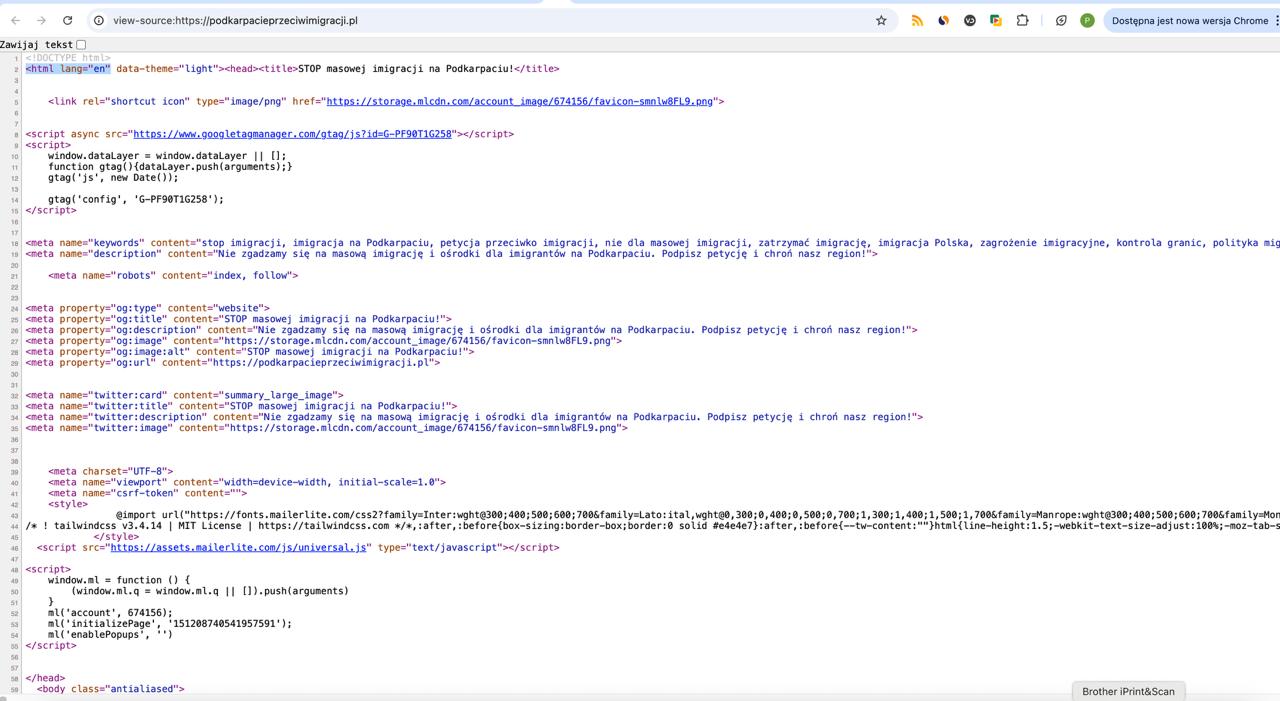Click the meta charset="UTF-8" line
1280x701 pixels.
point(111,471)
